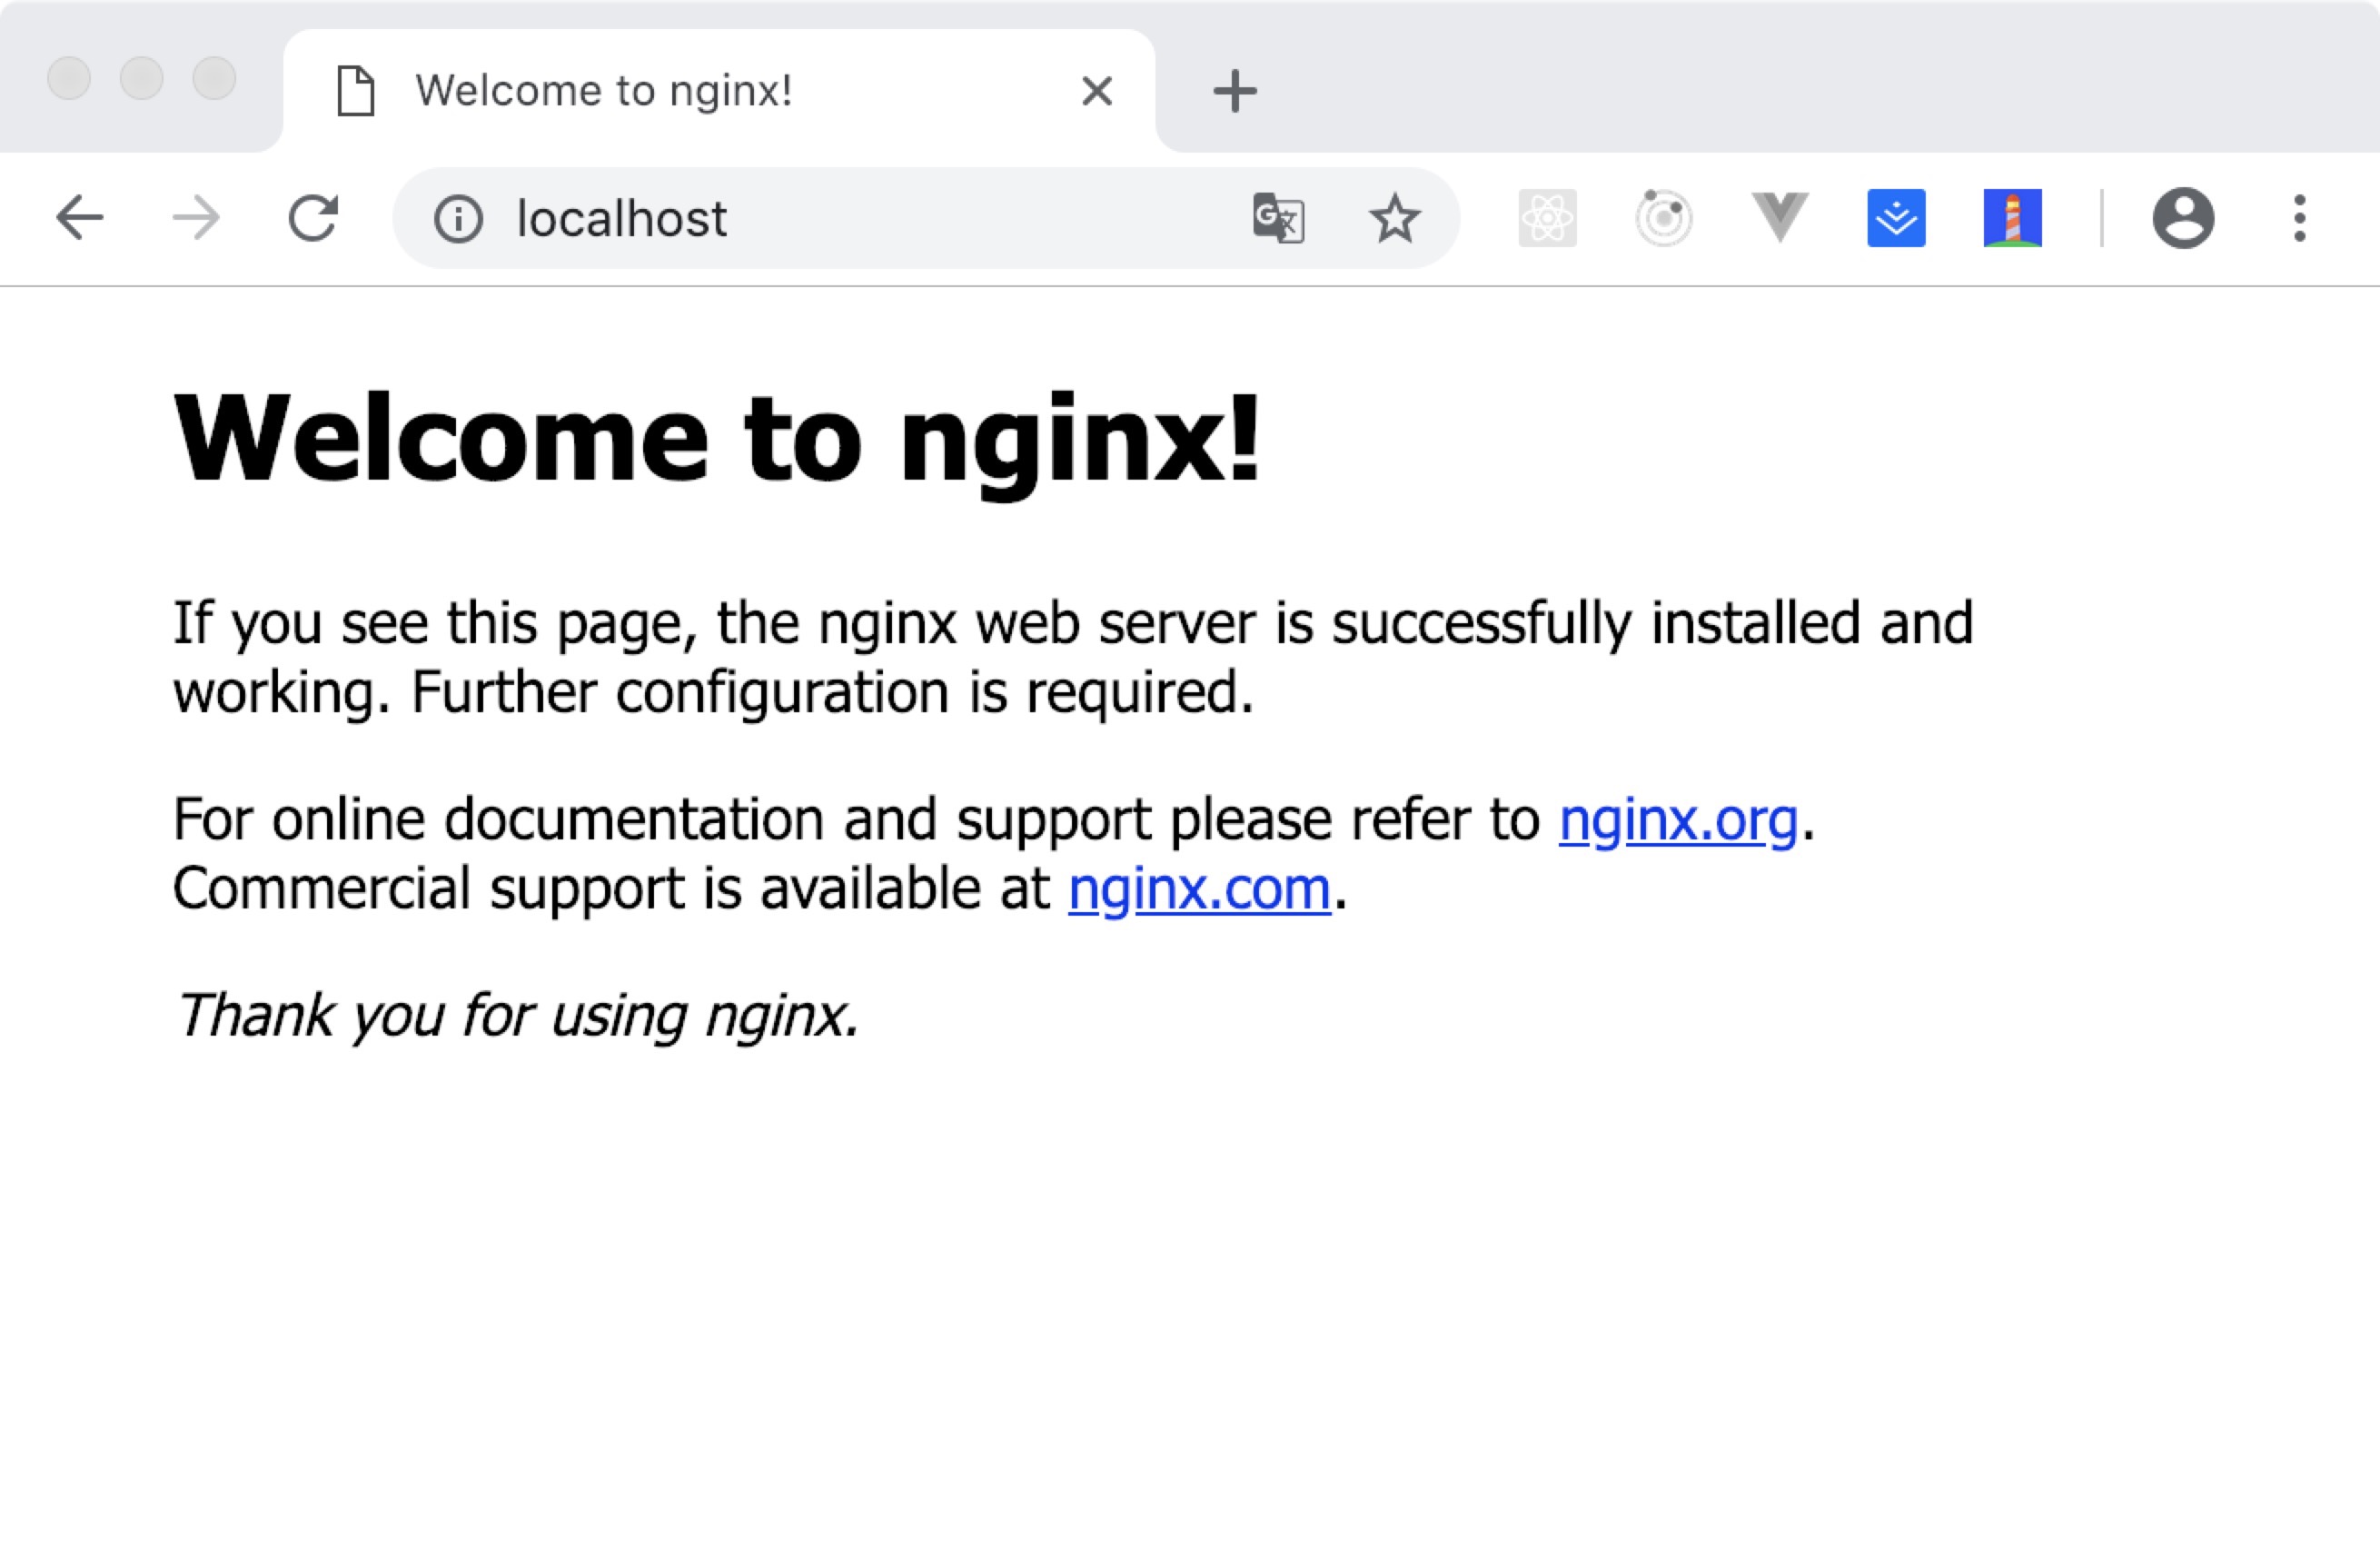This screenshot has width=2380, height=1548.
Task: Go back to the previous page
Action: point(80,218)
